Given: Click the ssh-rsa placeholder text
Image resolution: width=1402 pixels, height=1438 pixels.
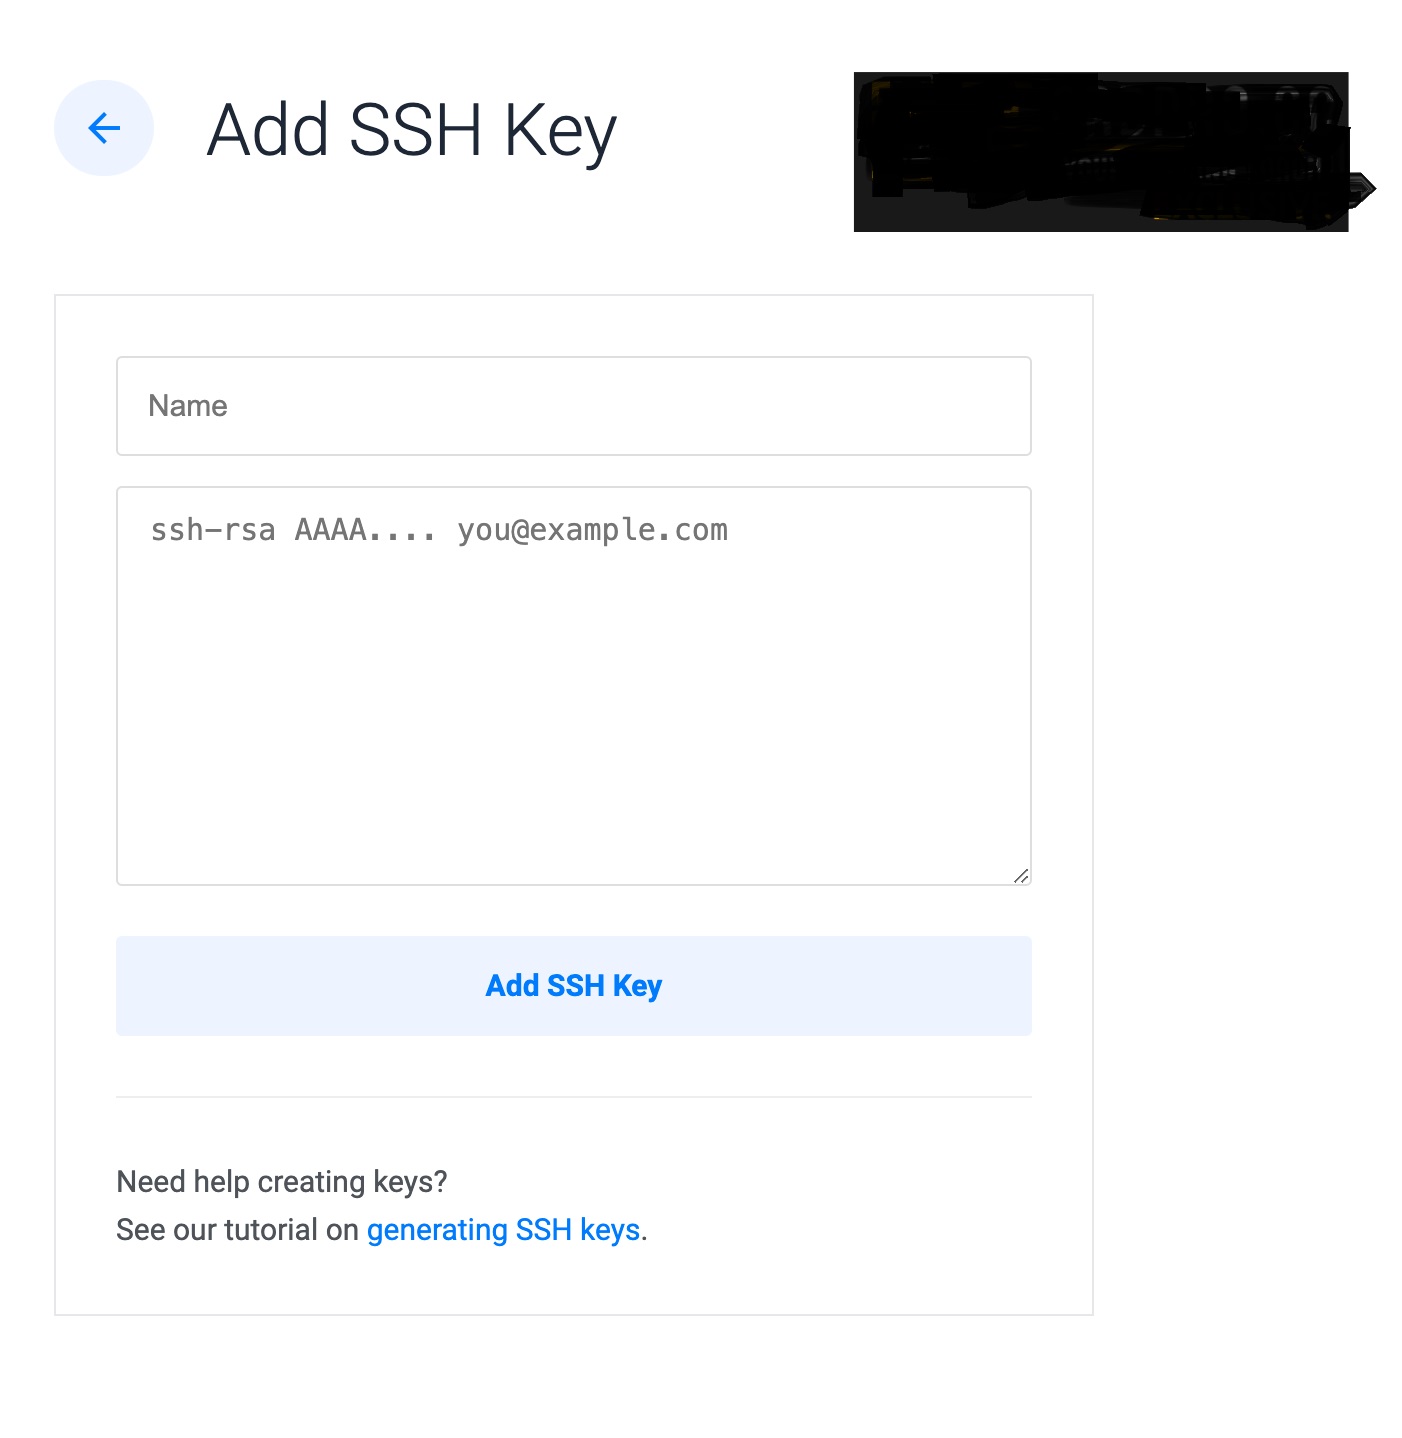Looking at the screenshot, I should point(212,530).
